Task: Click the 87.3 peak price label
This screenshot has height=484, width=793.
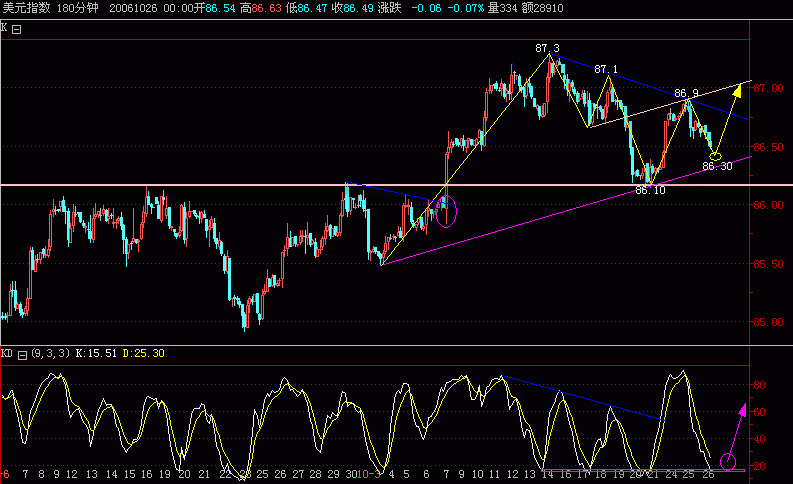Action: tap(547, 48)
